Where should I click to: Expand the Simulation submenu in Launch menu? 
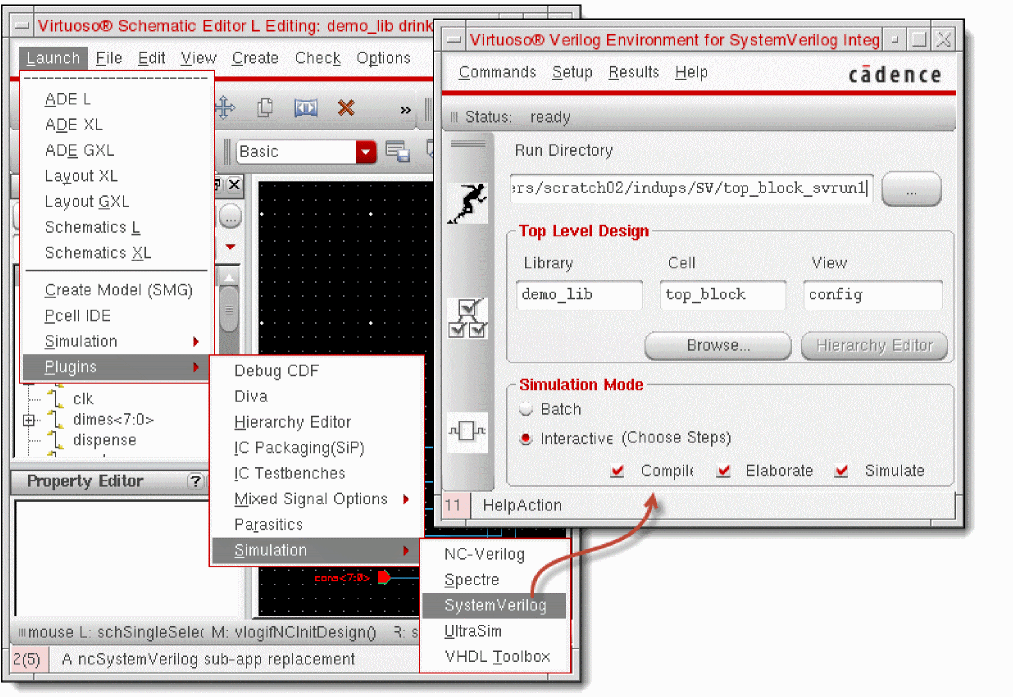pos(196,342)
